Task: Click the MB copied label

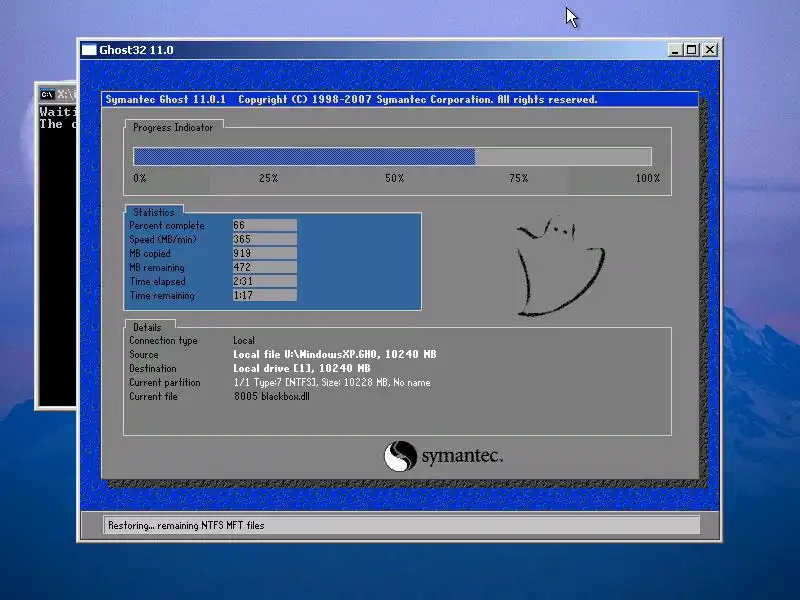Action: coord(150,254)
